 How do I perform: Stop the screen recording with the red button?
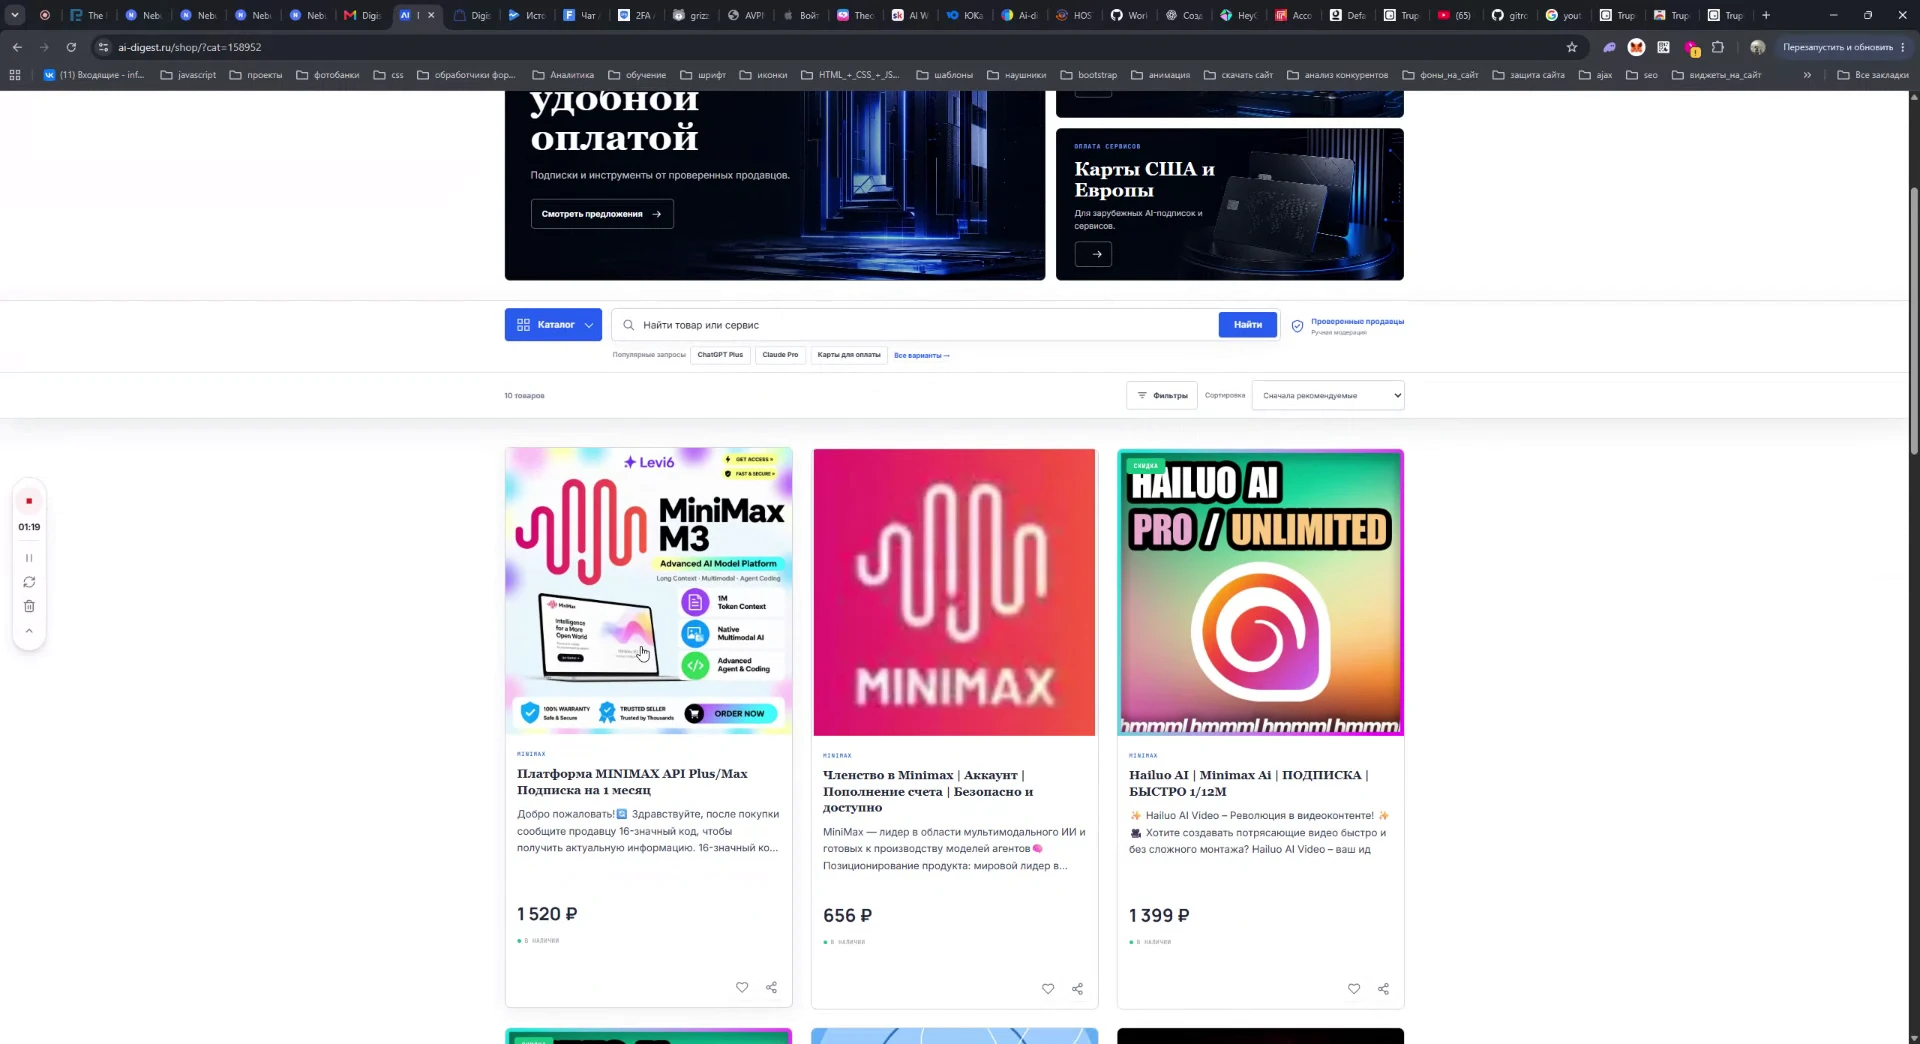coord(29,501)
